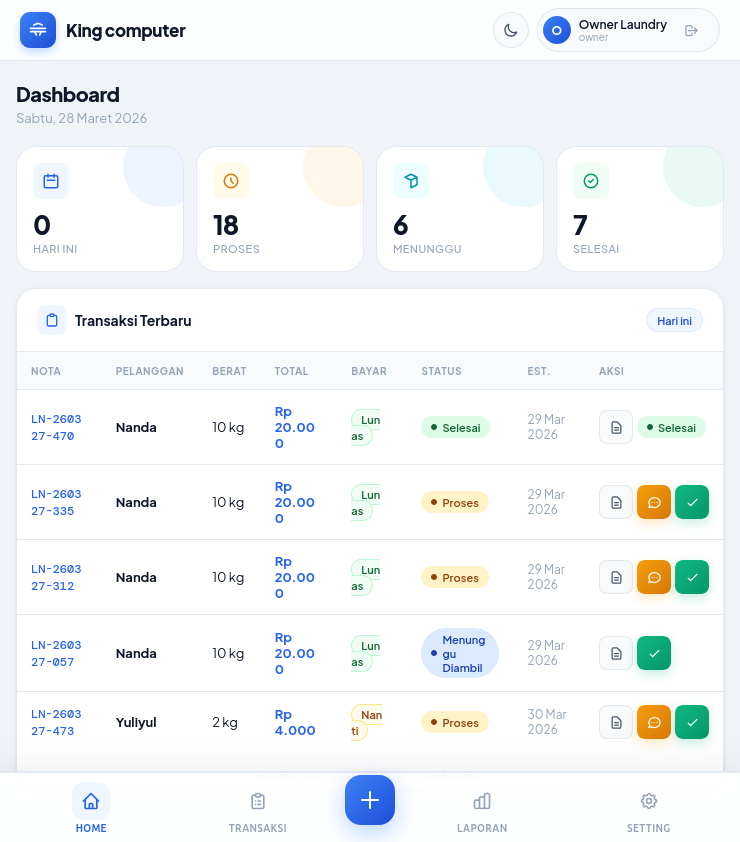This screenshot has height=842, width=740.
Task: Mark Yuliyul's order as done
Action: (x=692, y=722)
